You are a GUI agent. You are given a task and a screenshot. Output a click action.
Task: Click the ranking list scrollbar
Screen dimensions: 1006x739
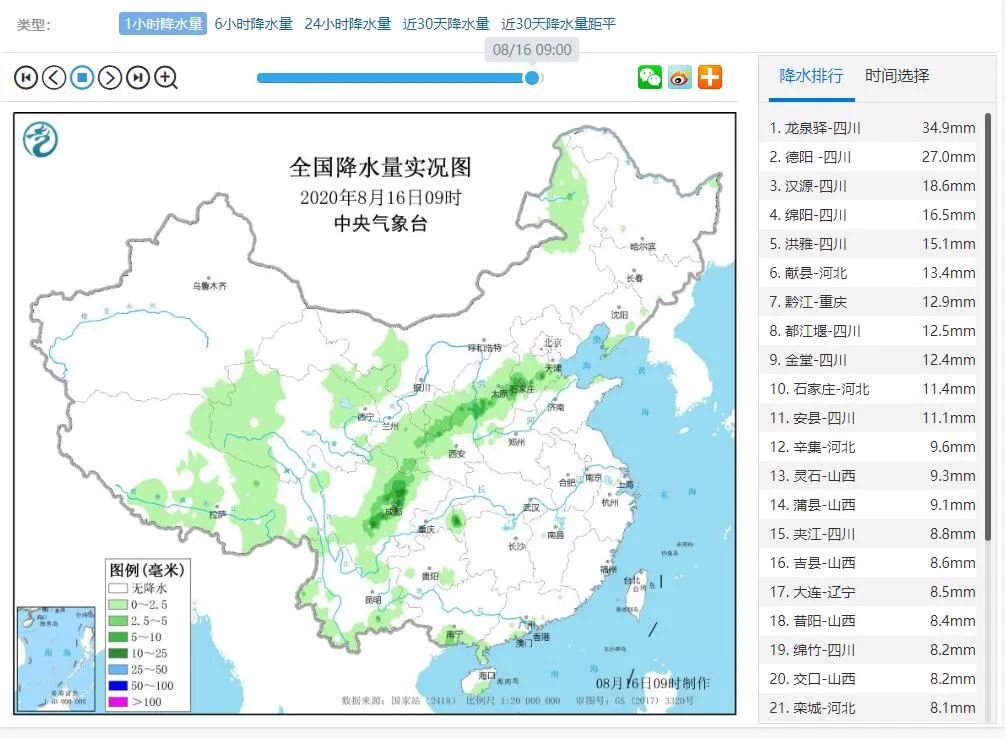click(x=988, y=327)
